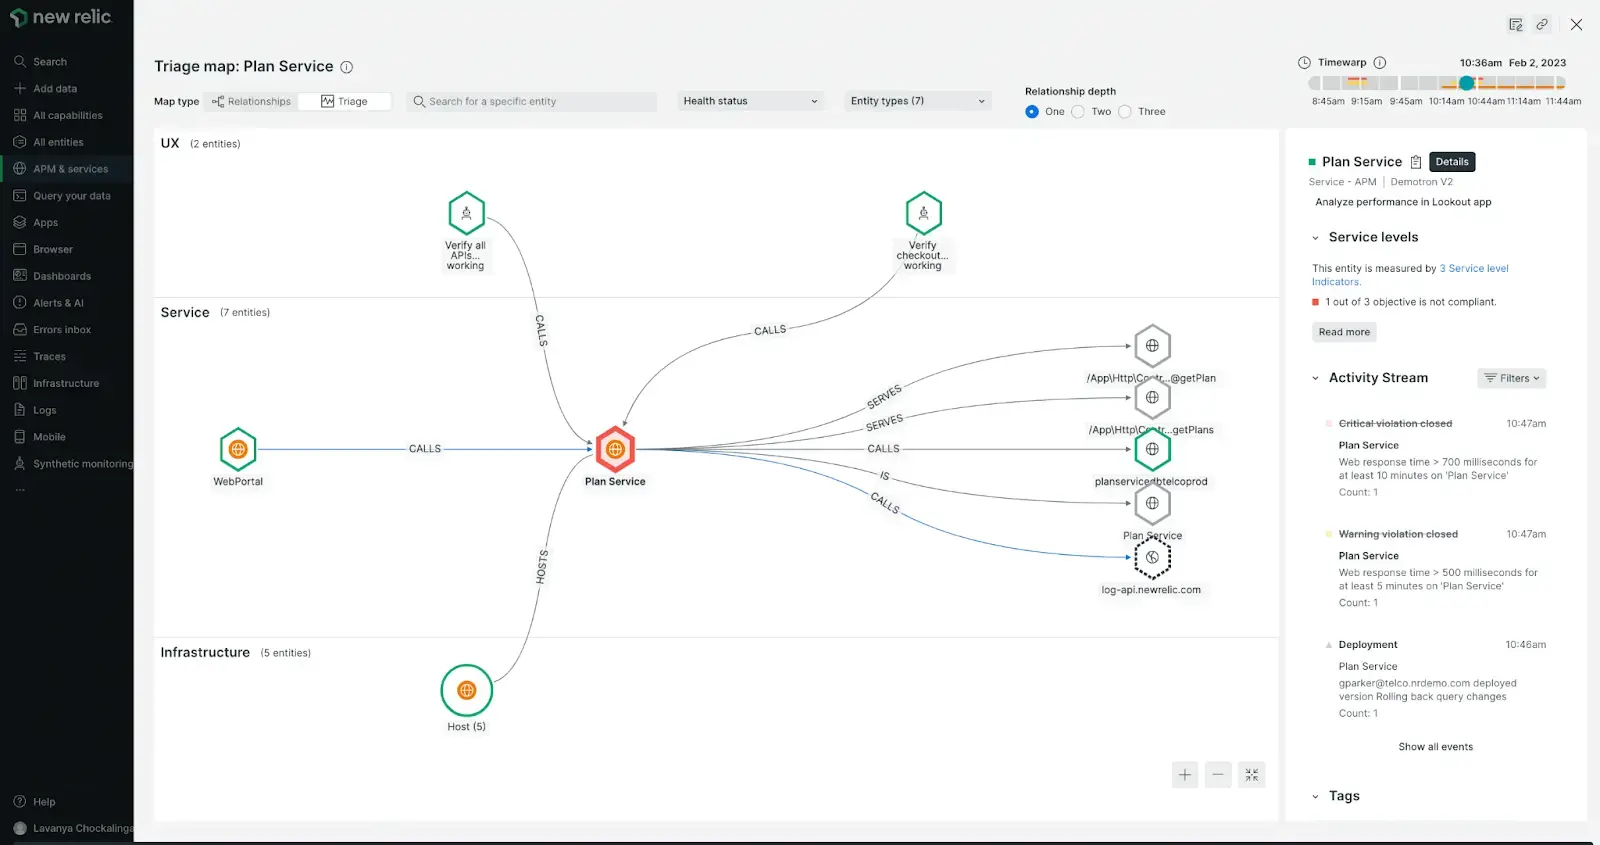
Task: Open Dashboards in the left sidebar
Action: [x=62, y=276]
